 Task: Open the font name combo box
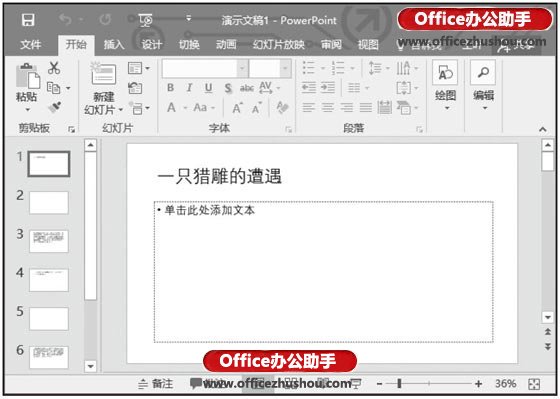[x=205, y=68]
